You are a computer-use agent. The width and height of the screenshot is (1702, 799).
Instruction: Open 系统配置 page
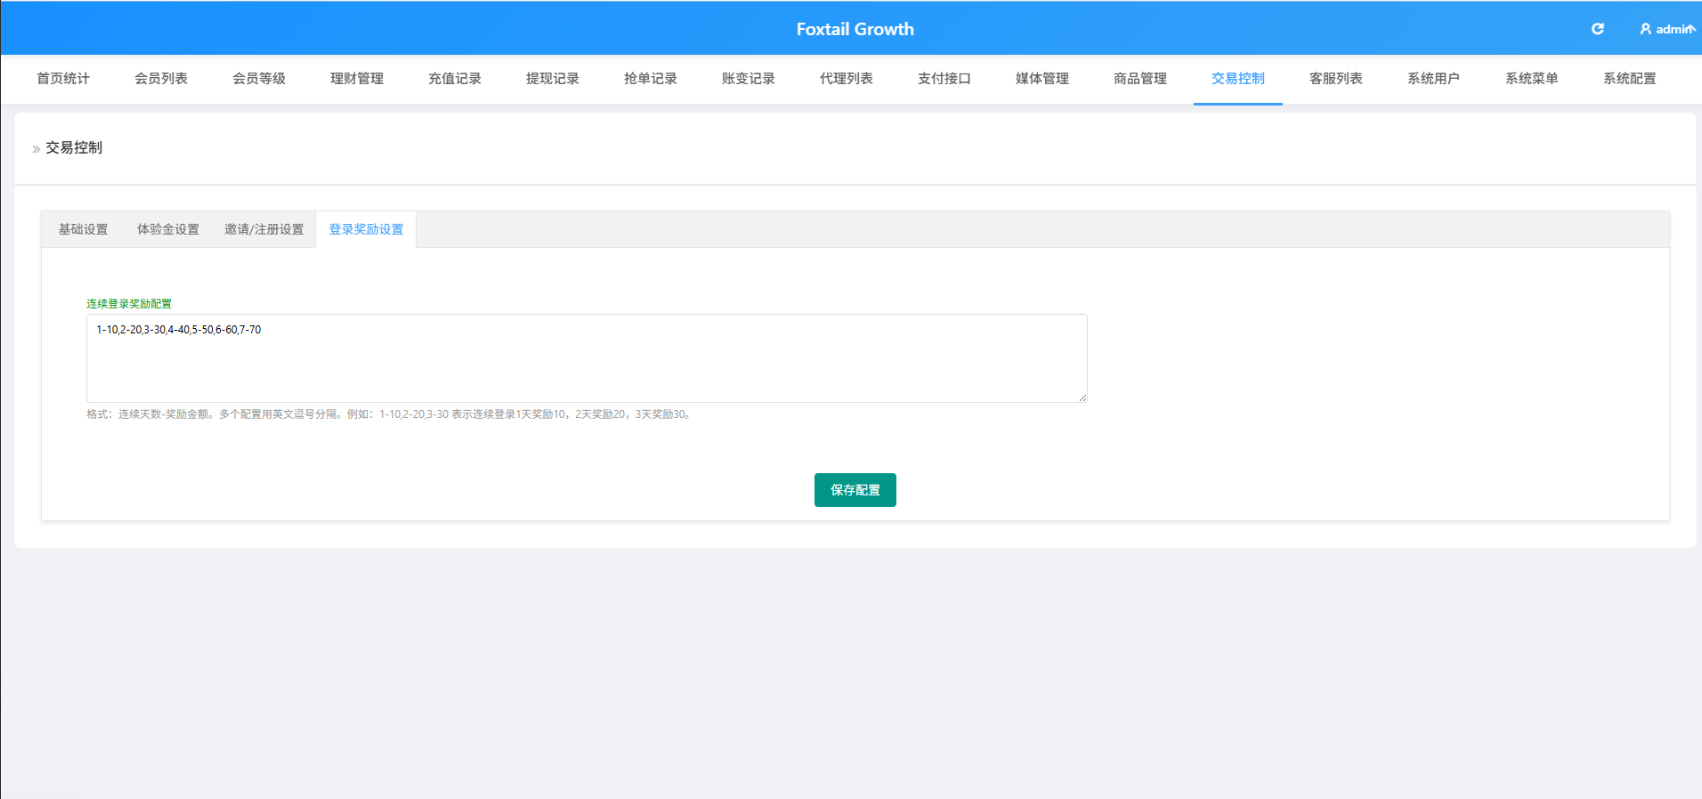1630,78
